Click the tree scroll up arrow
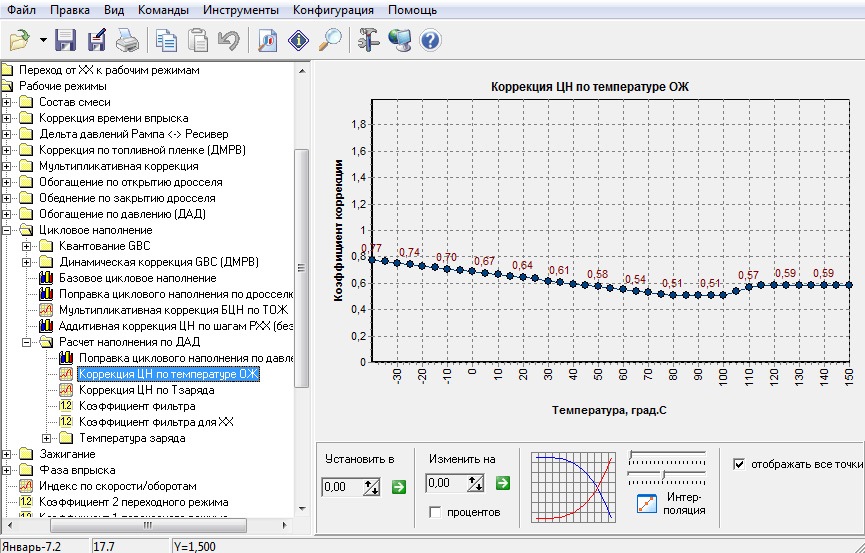Image resolution: width=865 pixels, height=553 pixels. 302,71
